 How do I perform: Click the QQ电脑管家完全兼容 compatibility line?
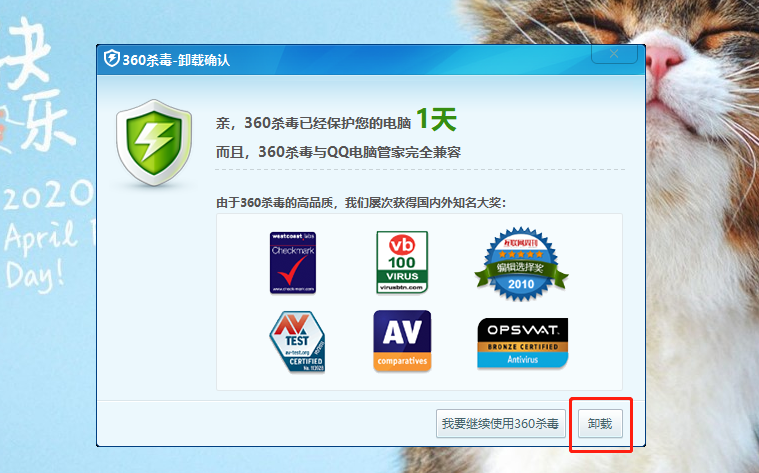coord(339,152)
